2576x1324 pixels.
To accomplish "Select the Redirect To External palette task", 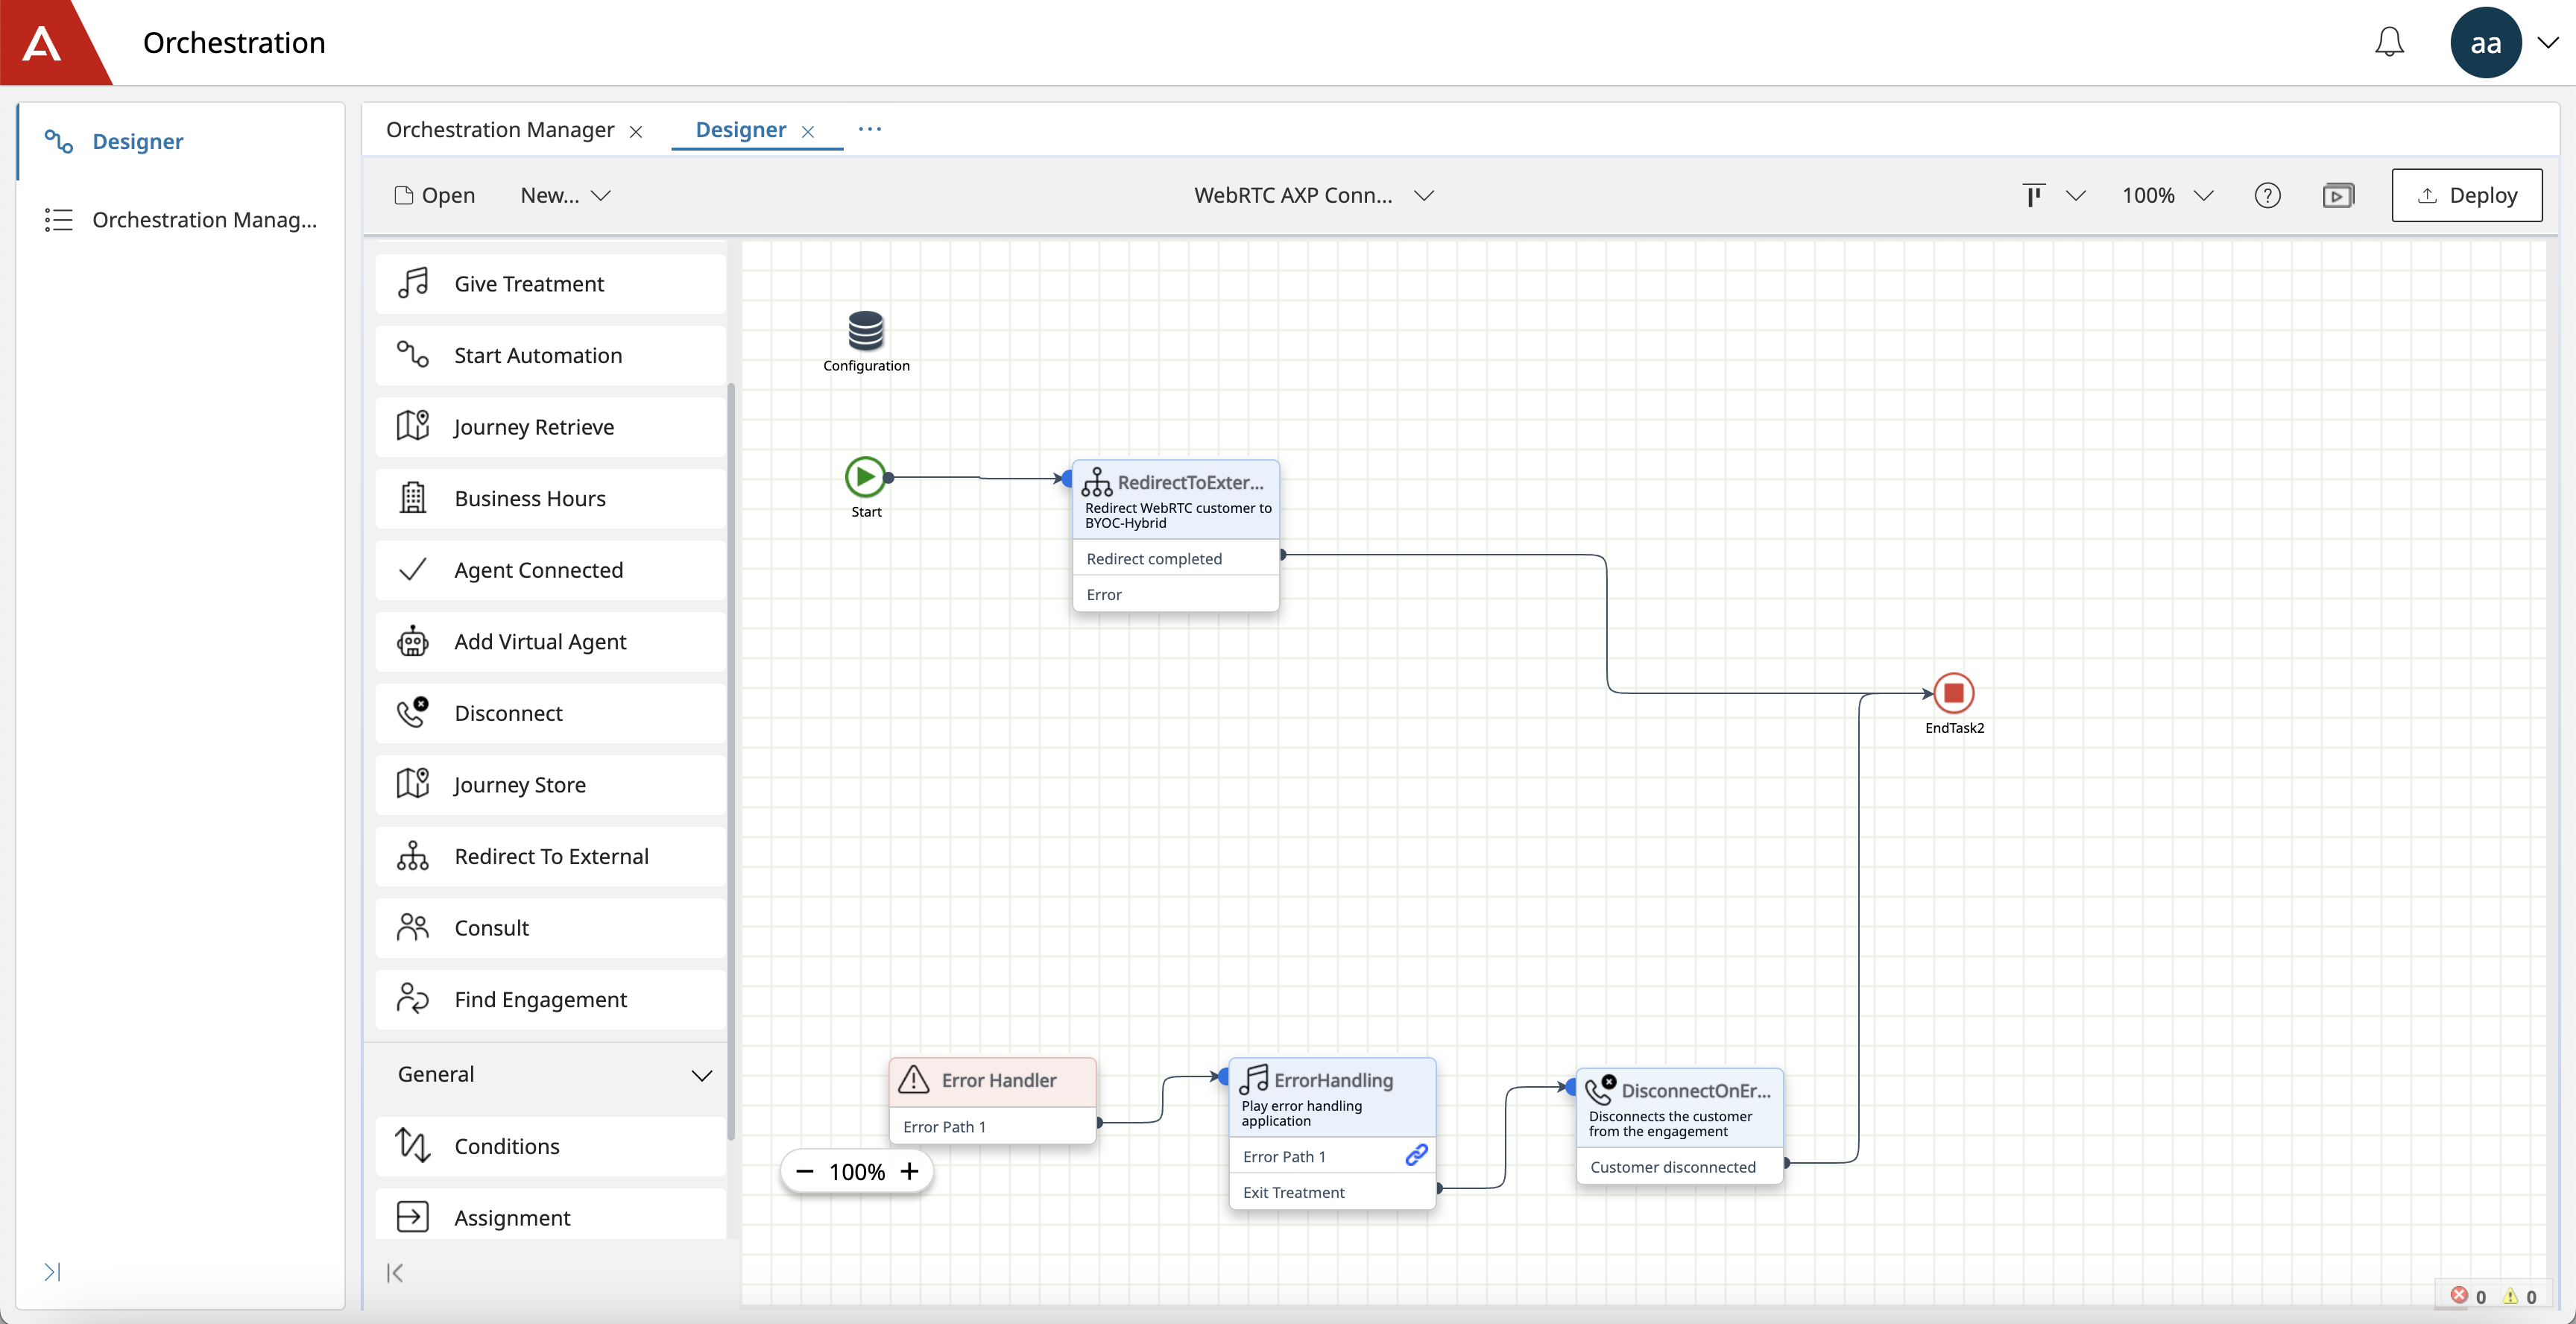I will click(550, 856).
